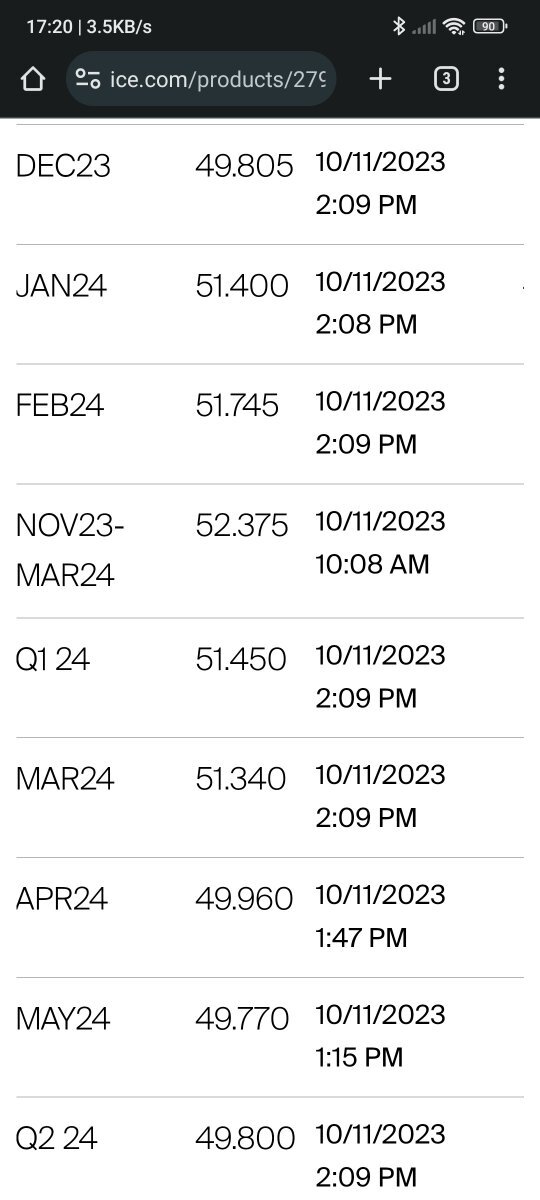Select the DEC23 contract row
This screenshot has height=1200, width=540.
point(270,185)
